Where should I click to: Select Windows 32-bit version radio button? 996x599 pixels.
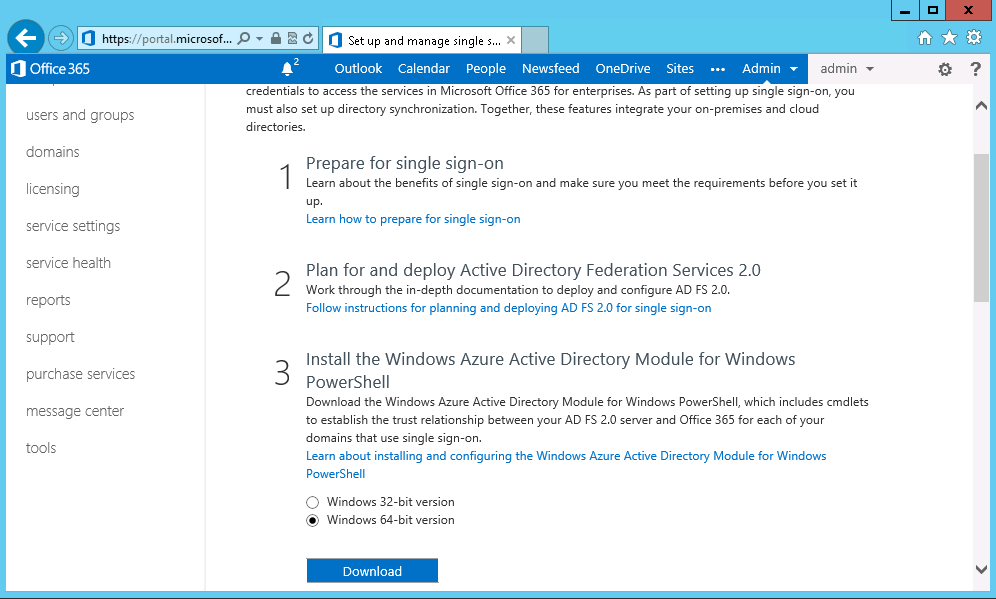(313, 502)
